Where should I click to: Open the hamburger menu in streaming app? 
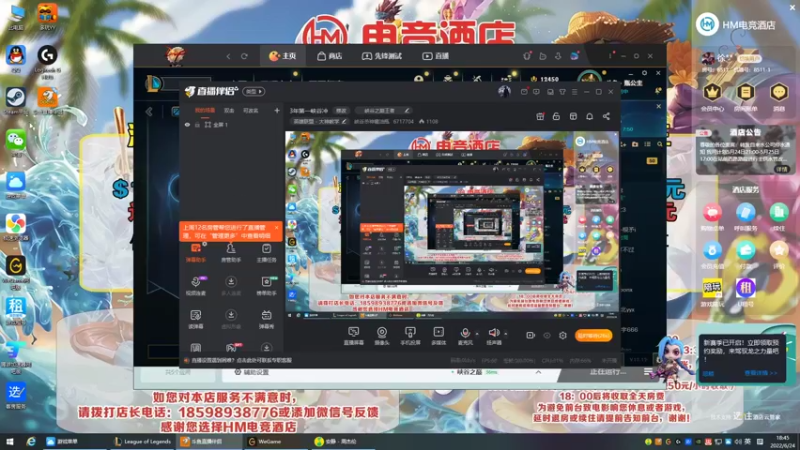[x=574, y=92]
